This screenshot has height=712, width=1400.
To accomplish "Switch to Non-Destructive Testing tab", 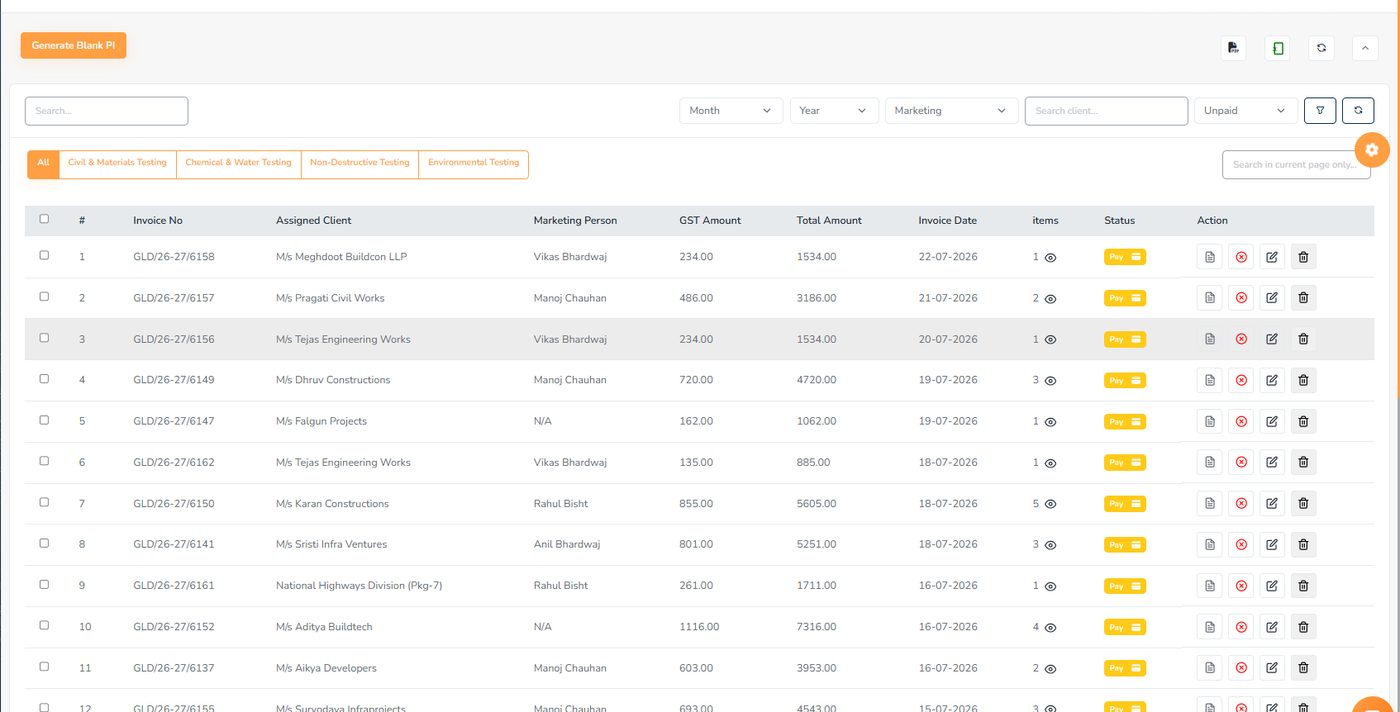I will [360, 163].
